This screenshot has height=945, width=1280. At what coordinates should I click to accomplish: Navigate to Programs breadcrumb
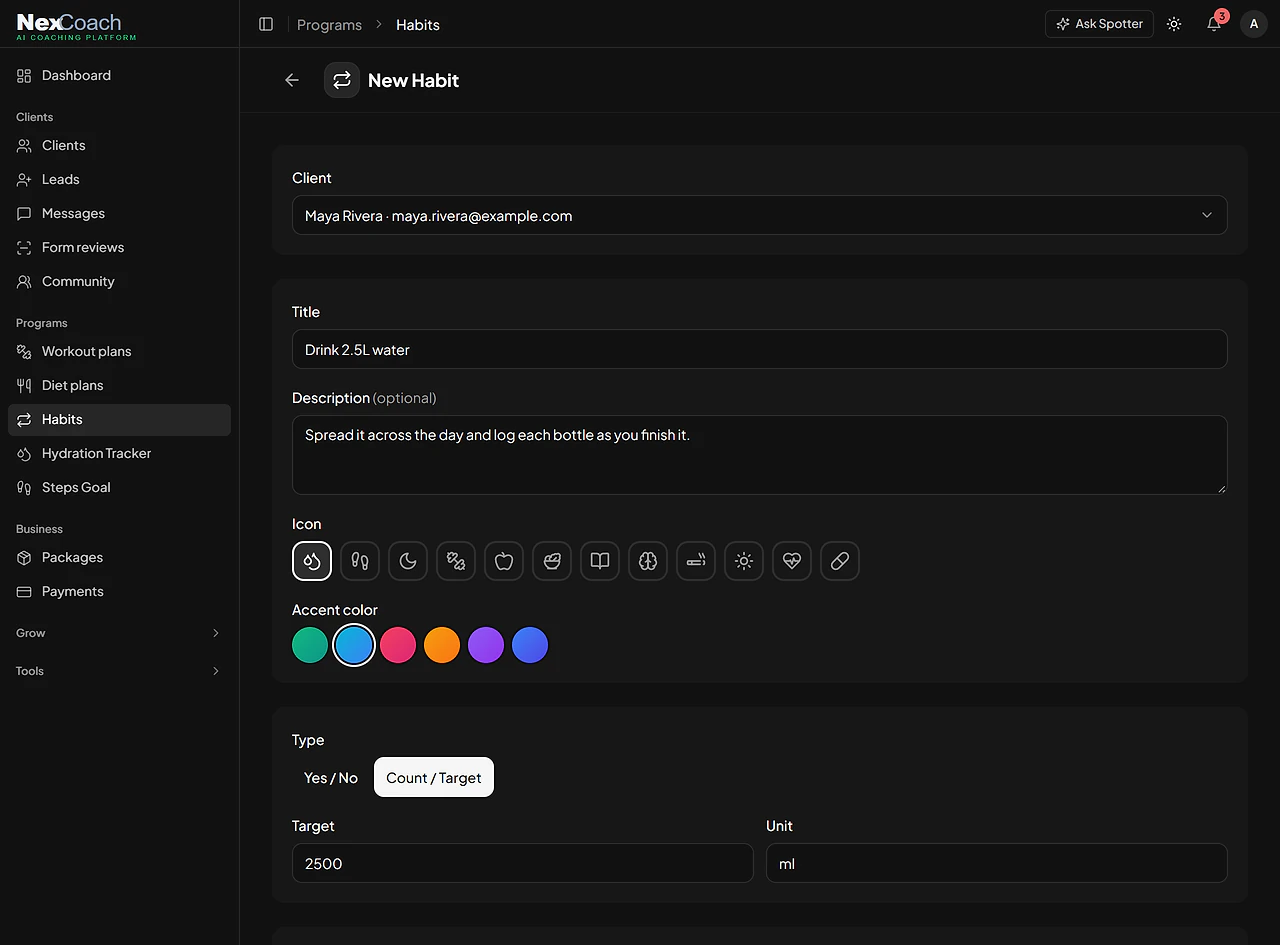(x=329, y=24)
